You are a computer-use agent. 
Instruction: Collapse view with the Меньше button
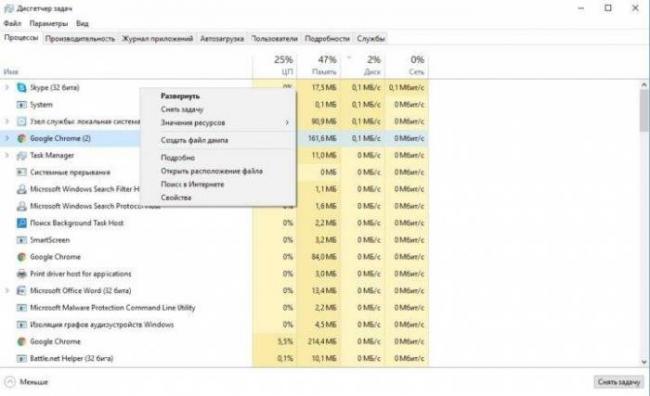(26, 382)
